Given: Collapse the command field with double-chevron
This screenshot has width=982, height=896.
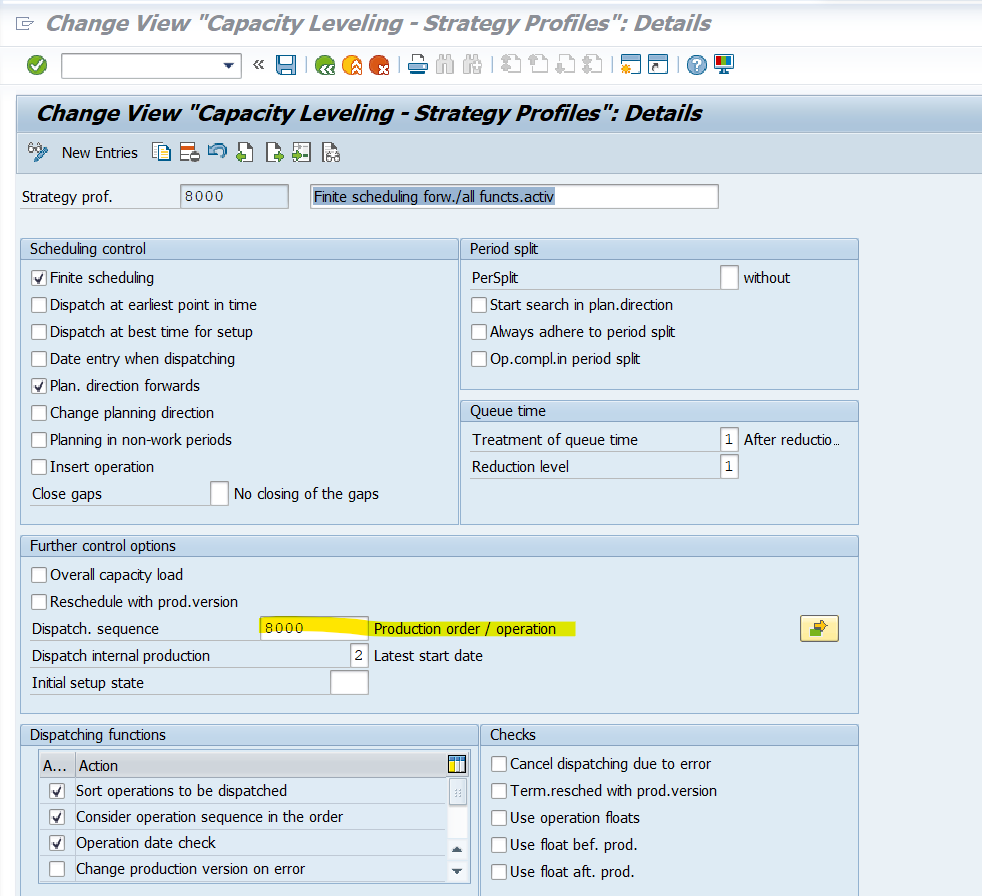Looking at the screenshot, I should pyautogui.click(x=259, y=64).
